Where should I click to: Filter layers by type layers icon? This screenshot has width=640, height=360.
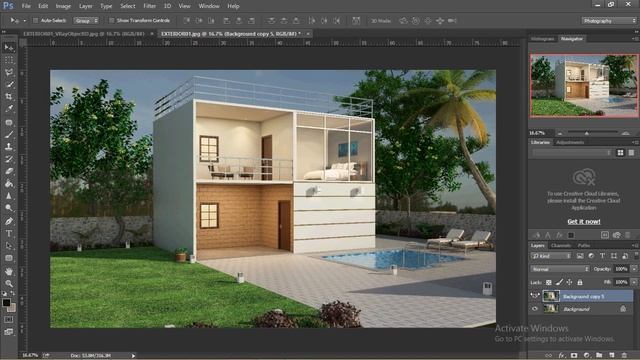coord(602,256)
